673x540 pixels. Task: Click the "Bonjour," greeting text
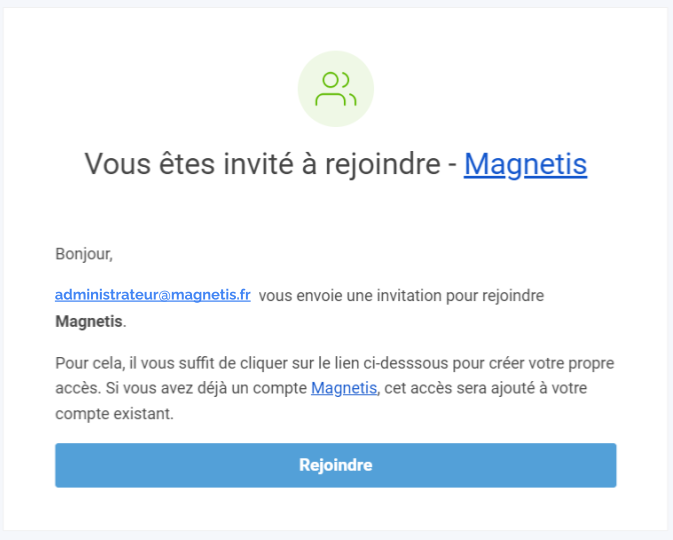84,254
